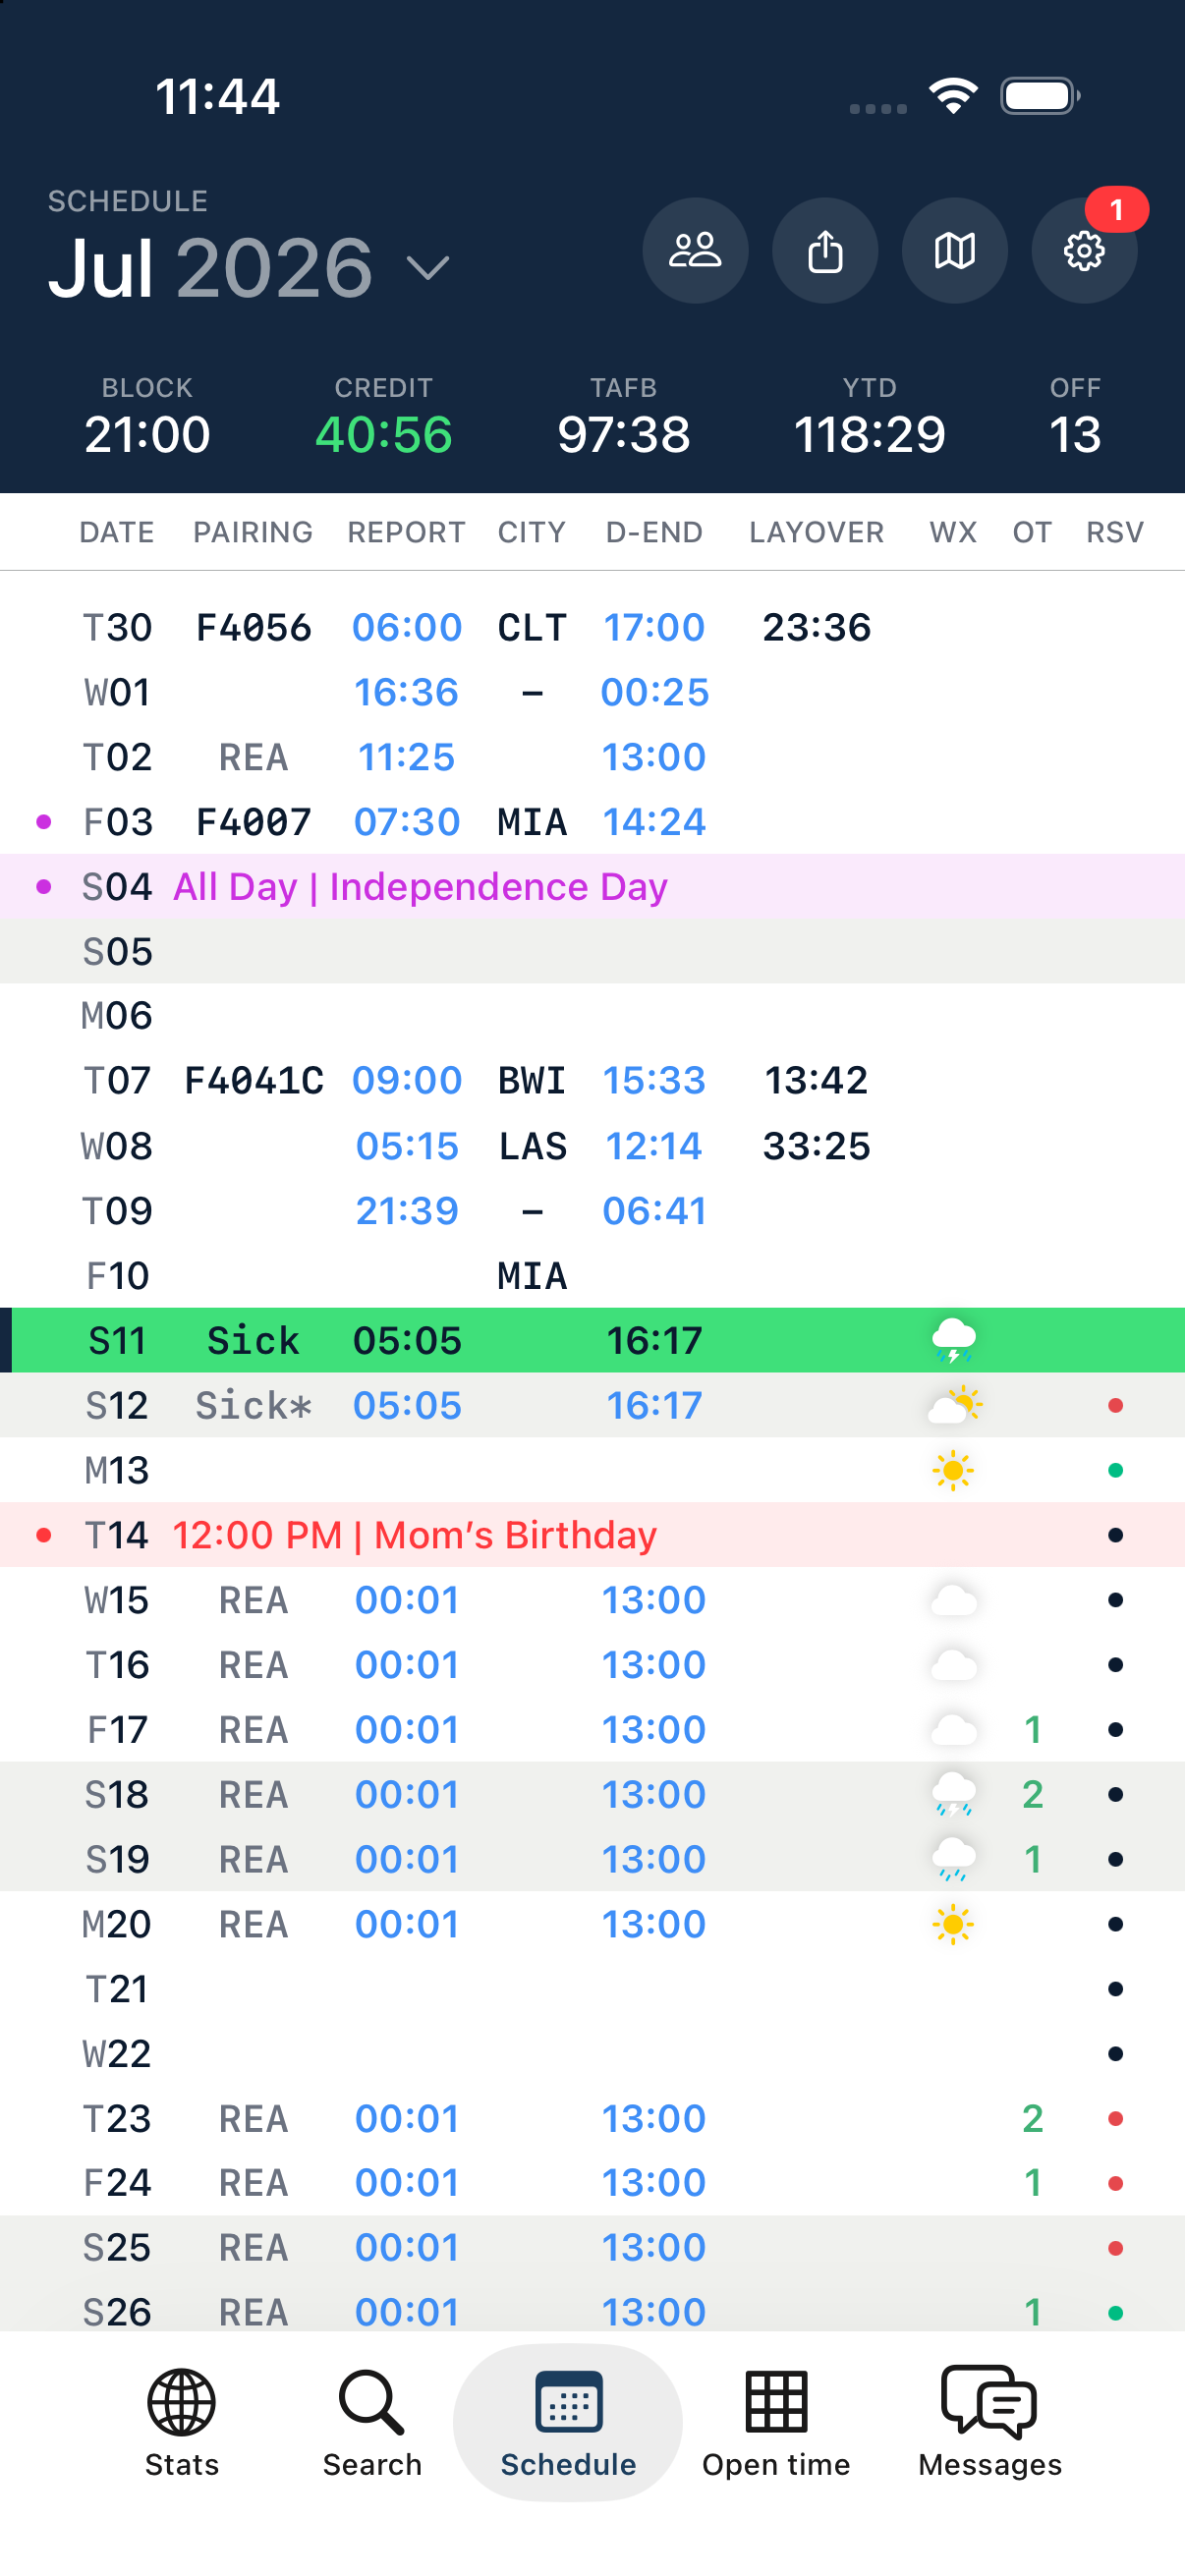Viewport: 1185px width, 2576px height.
Task: Tap partly cloudy weather icon on S12
Action: click(x=953, y=1405)
